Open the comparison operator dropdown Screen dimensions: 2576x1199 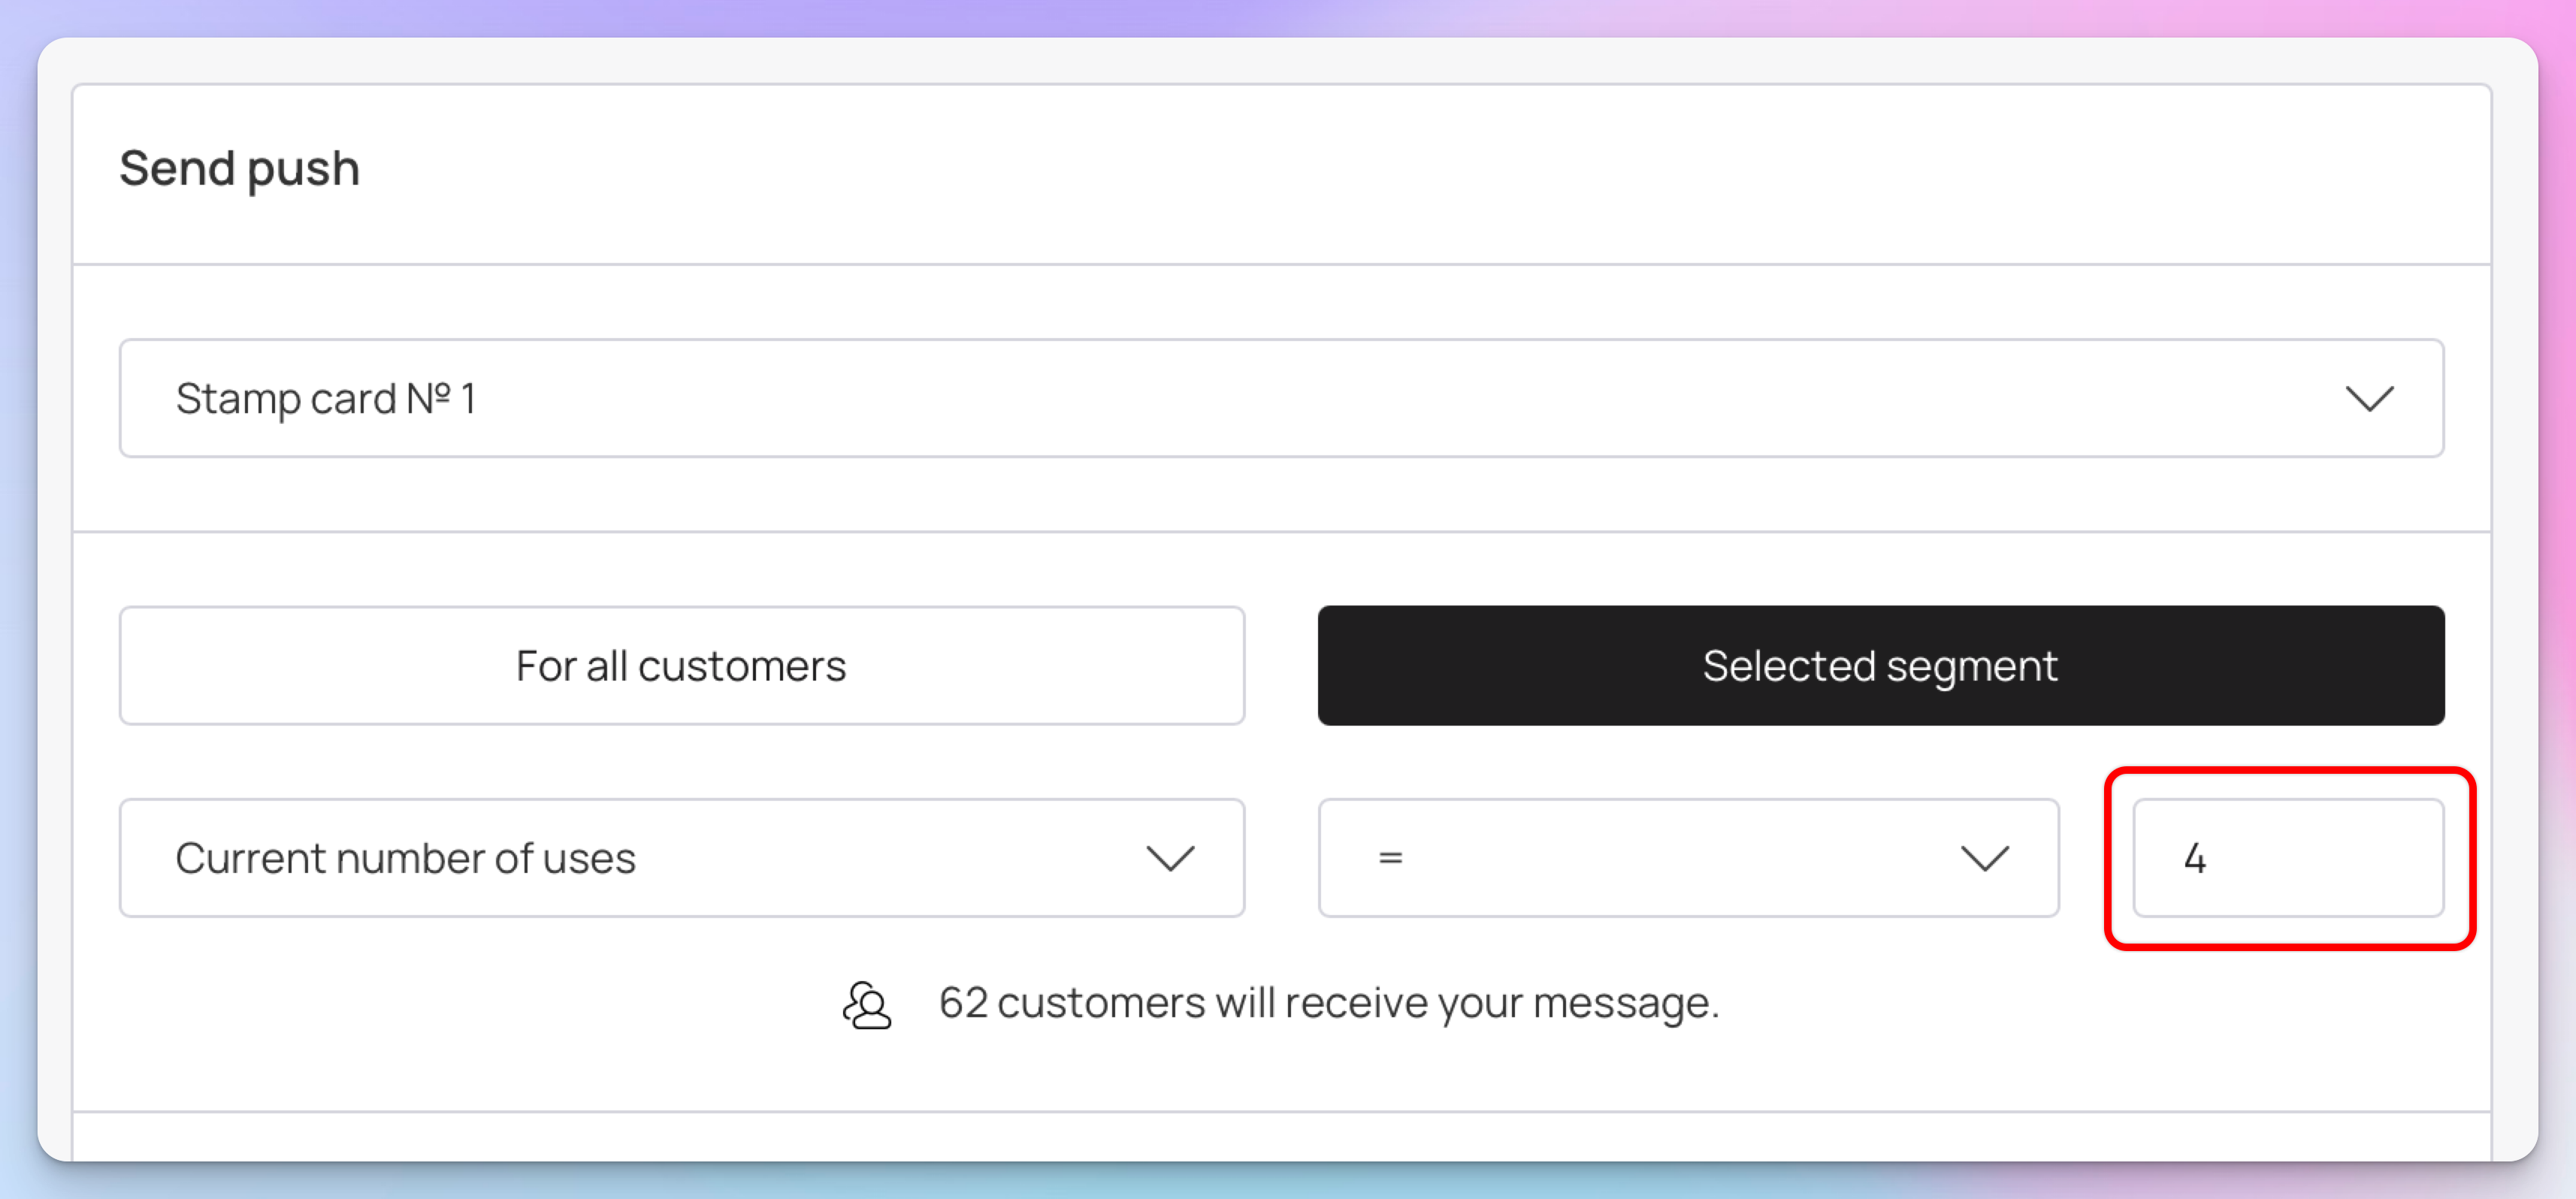pos(1687,858)
